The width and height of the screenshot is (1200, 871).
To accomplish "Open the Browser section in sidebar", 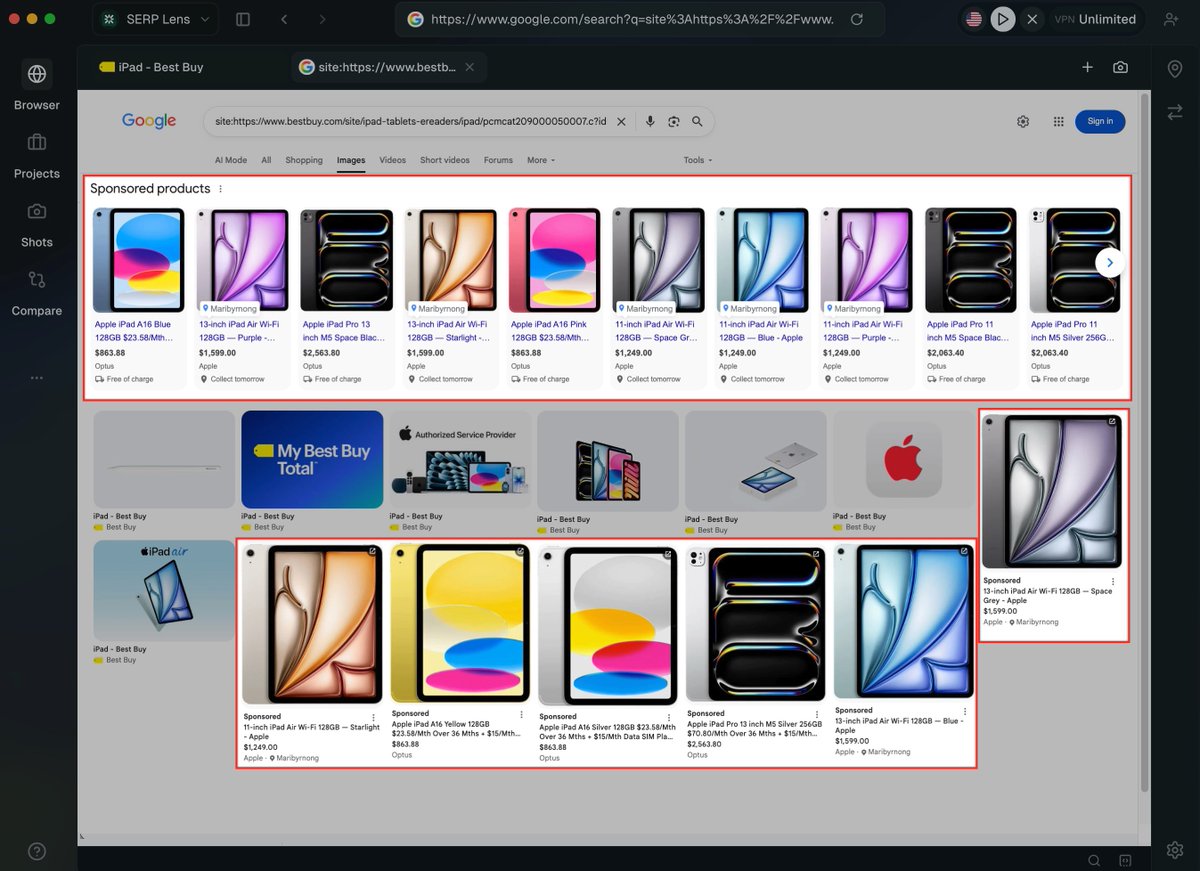I will 37,85.
